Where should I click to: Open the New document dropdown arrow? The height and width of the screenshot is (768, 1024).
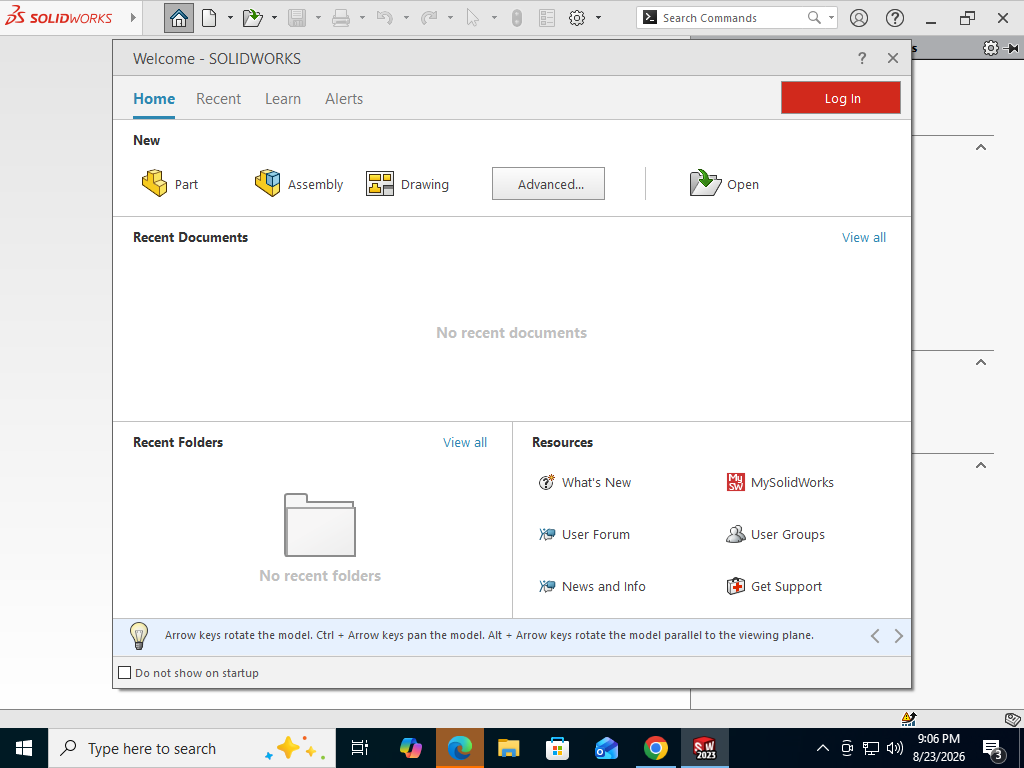coord(230,18)
